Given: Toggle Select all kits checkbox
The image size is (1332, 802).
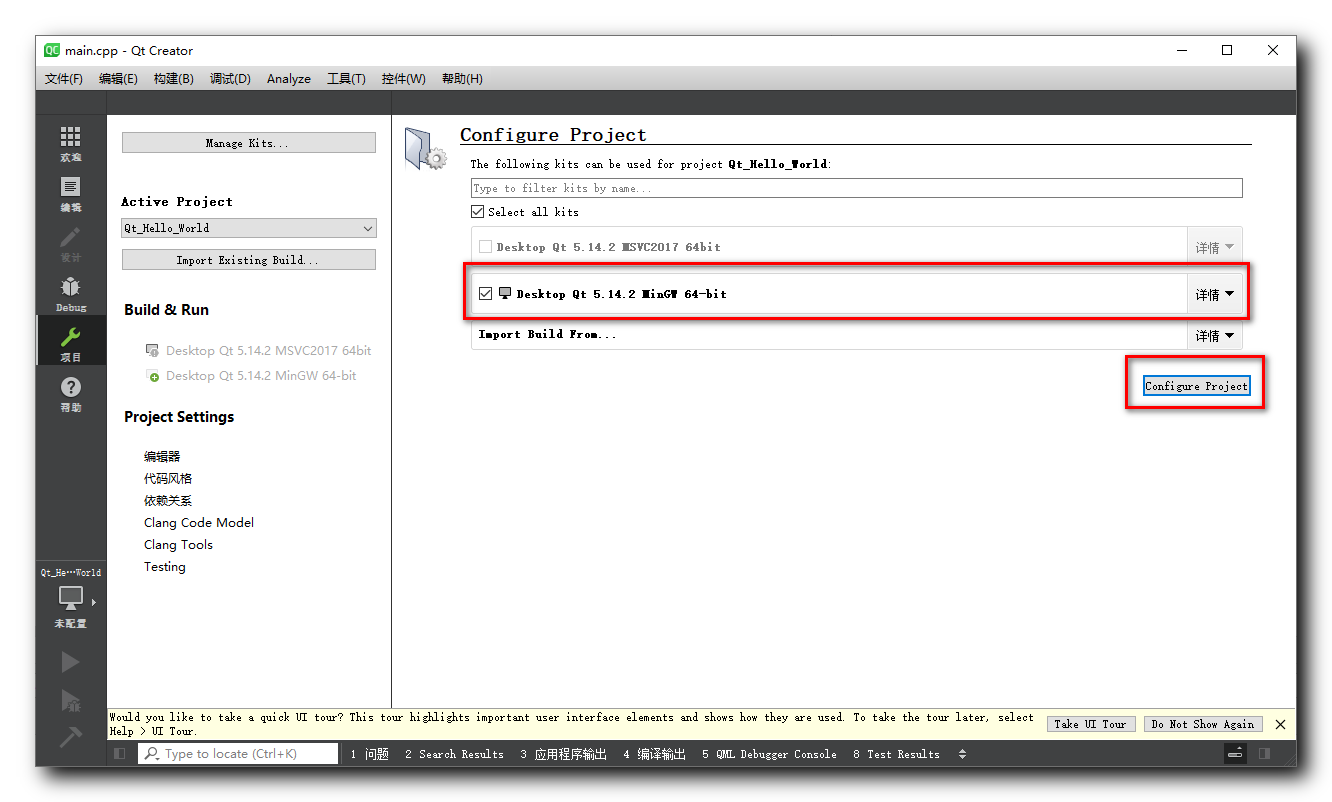Looking at the screenshot, I should pyautogui.click(x=477, y=212).
